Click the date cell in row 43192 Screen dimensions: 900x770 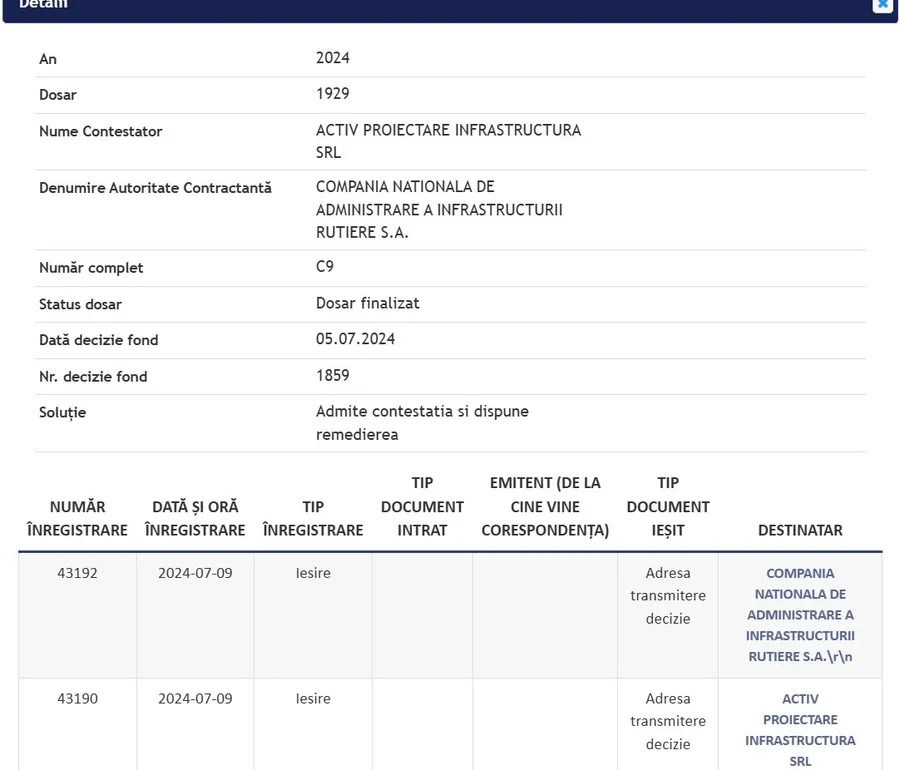click(195, 573)
